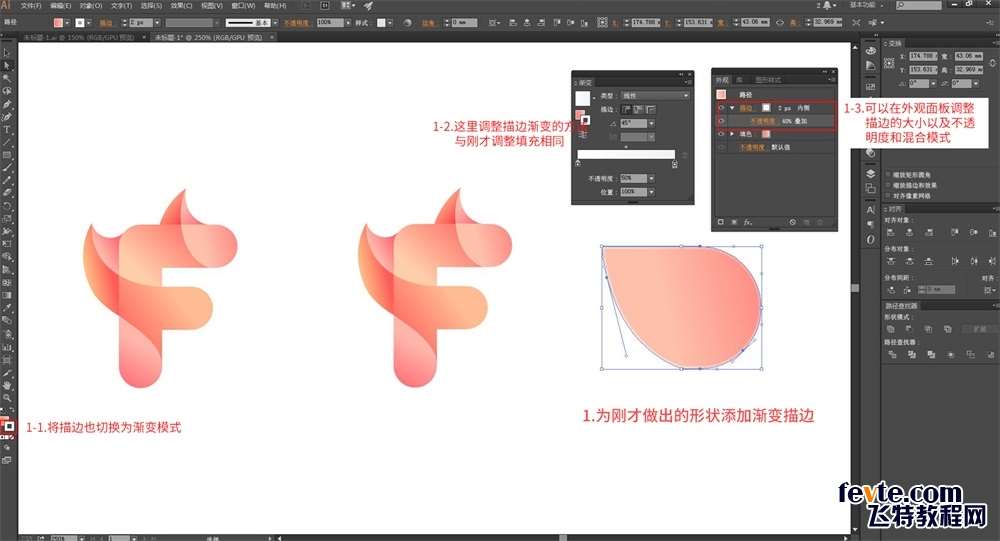Toggle visibility of fill row in Appearance panel
The height and width of the screenshot is (541, 1000).
point(721,134)
